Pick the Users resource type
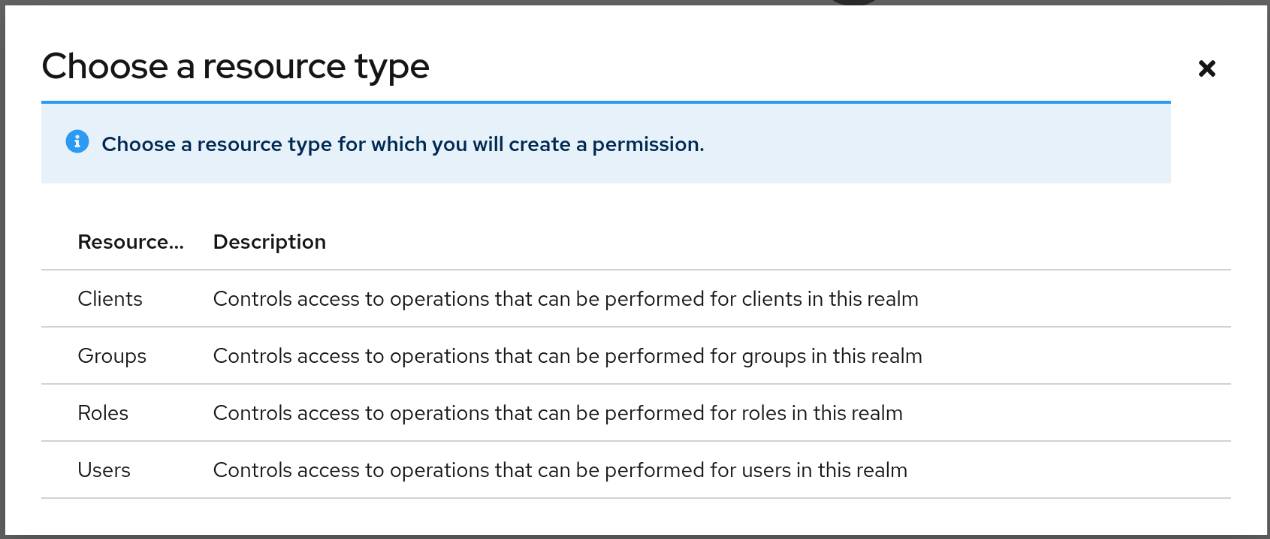Image resolution: width=1270 pixels, height=539 pixels. click(104, 470)
